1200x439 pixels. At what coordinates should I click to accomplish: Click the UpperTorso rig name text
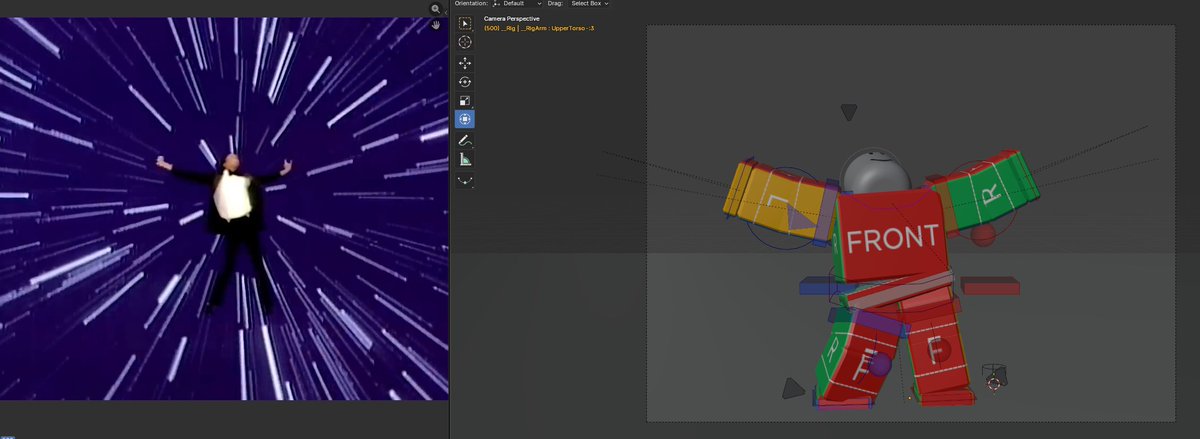[x=539, y=28]
